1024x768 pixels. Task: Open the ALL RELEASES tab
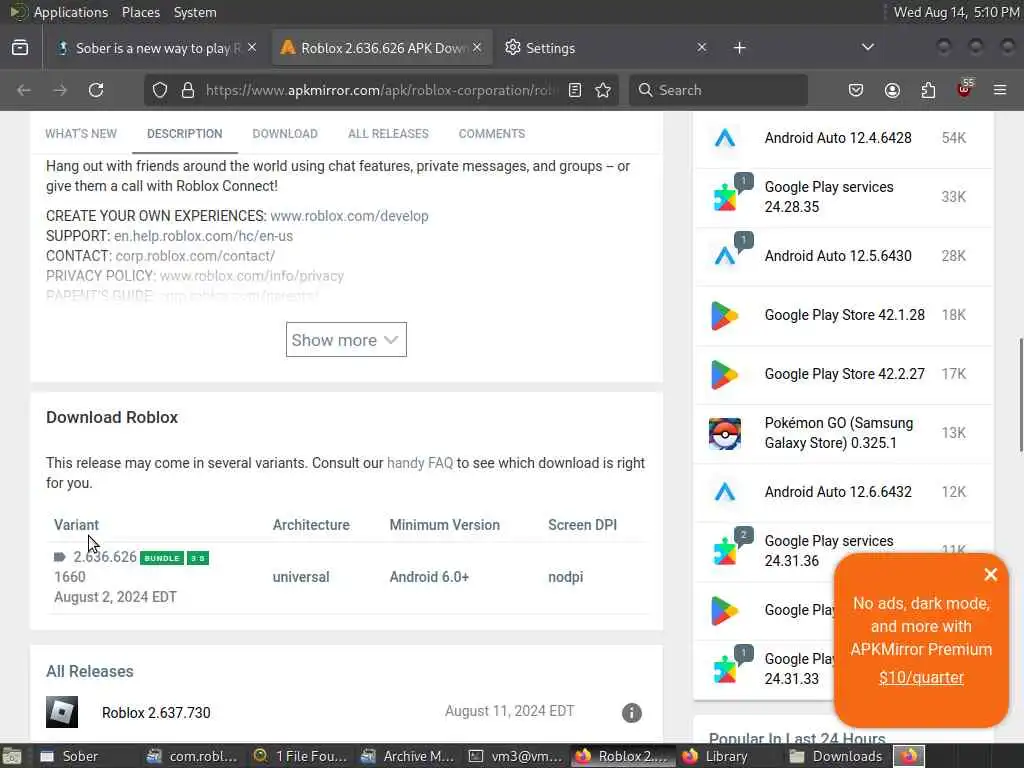pos(388,134)
